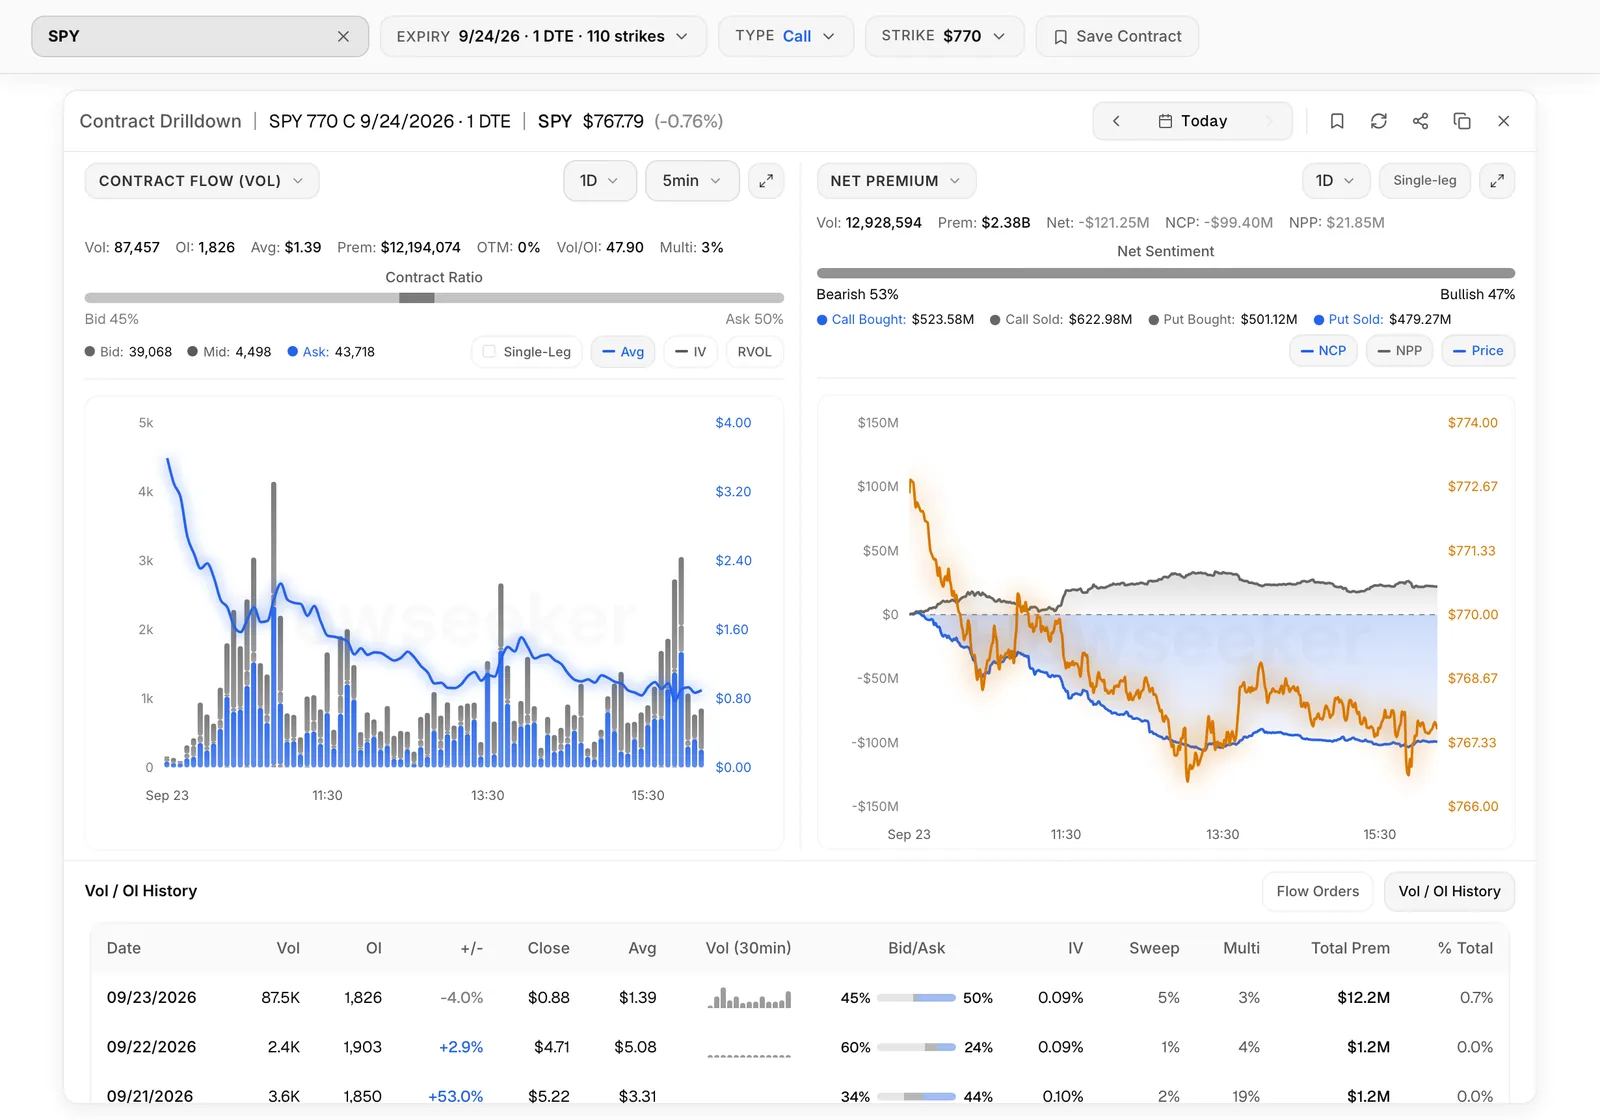
Task: Open the CONTRACT FLOW (VOL) dropdown
Action: pyautogui.click(x=202, y=181)
